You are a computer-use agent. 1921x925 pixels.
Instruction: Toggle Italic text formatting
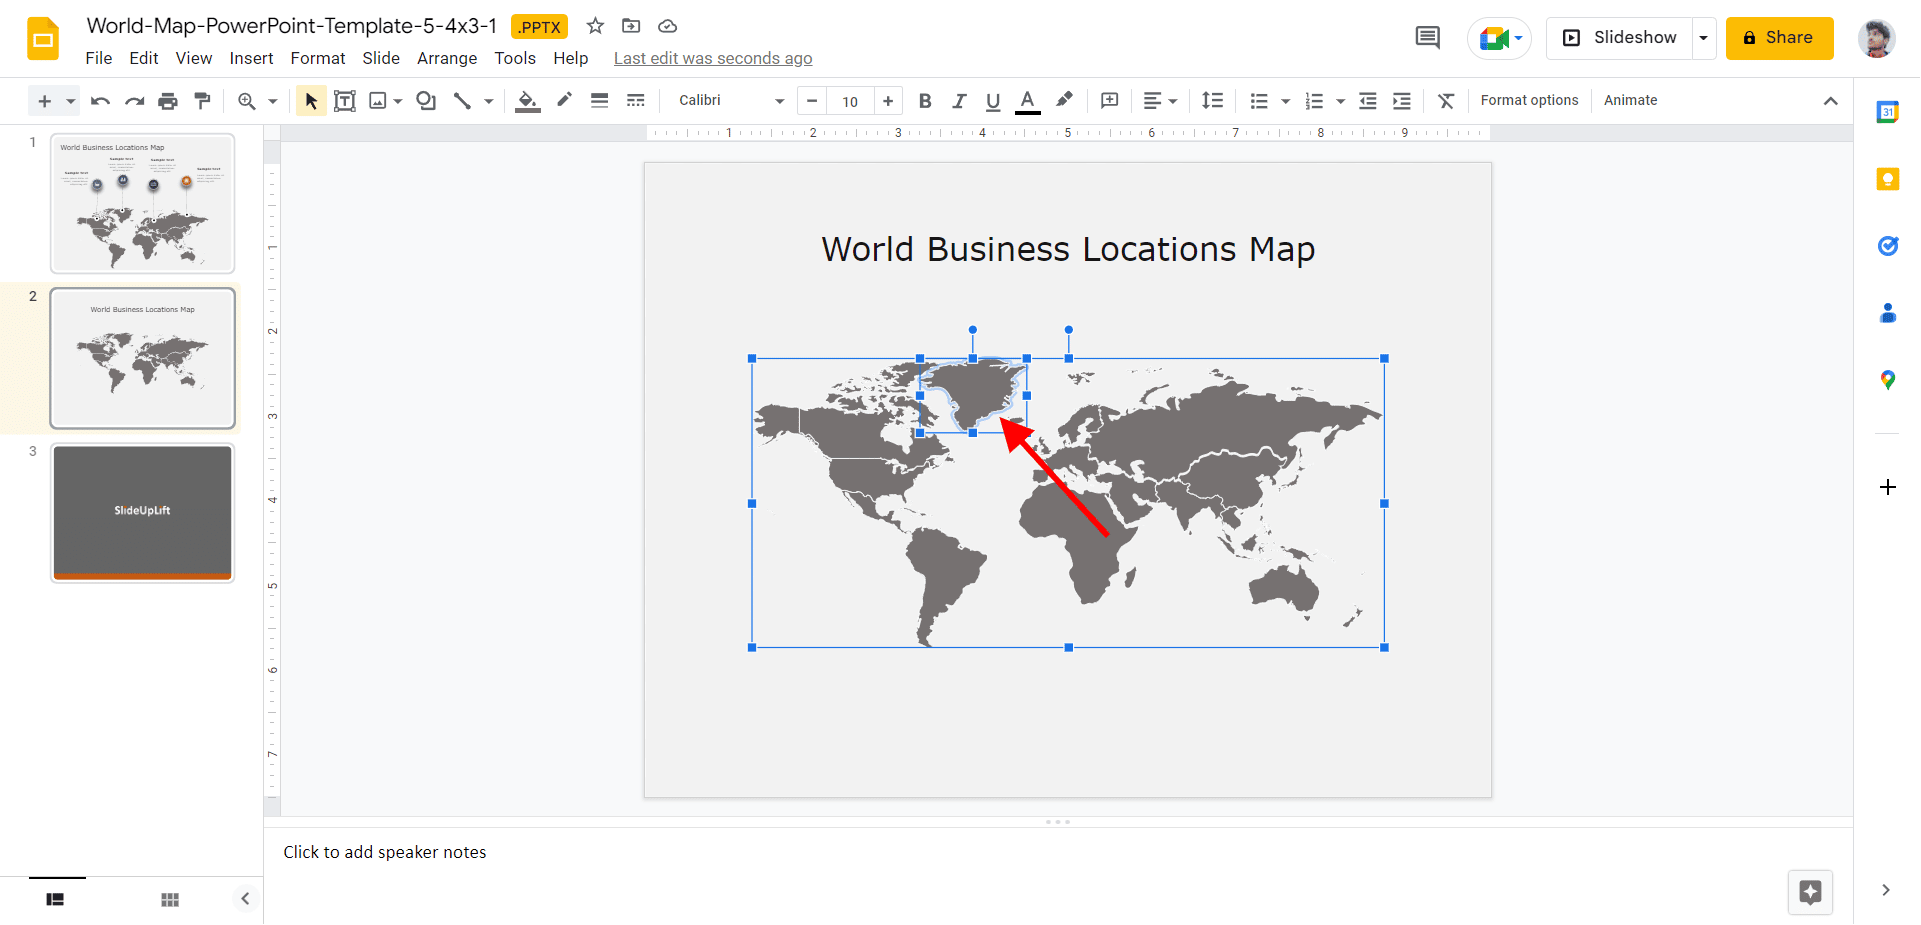point(959,101)
